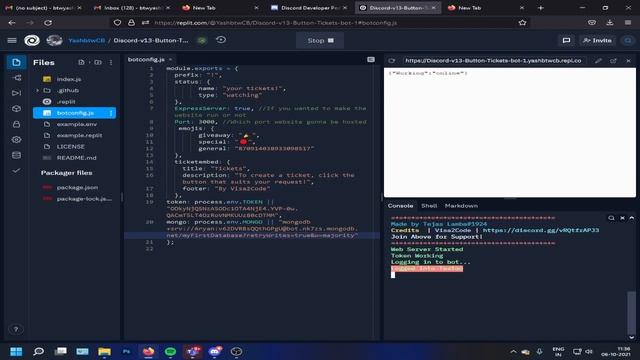The image size is (640, 360).
Task: Open Spotify from taskbar
Action: point(170,351)
